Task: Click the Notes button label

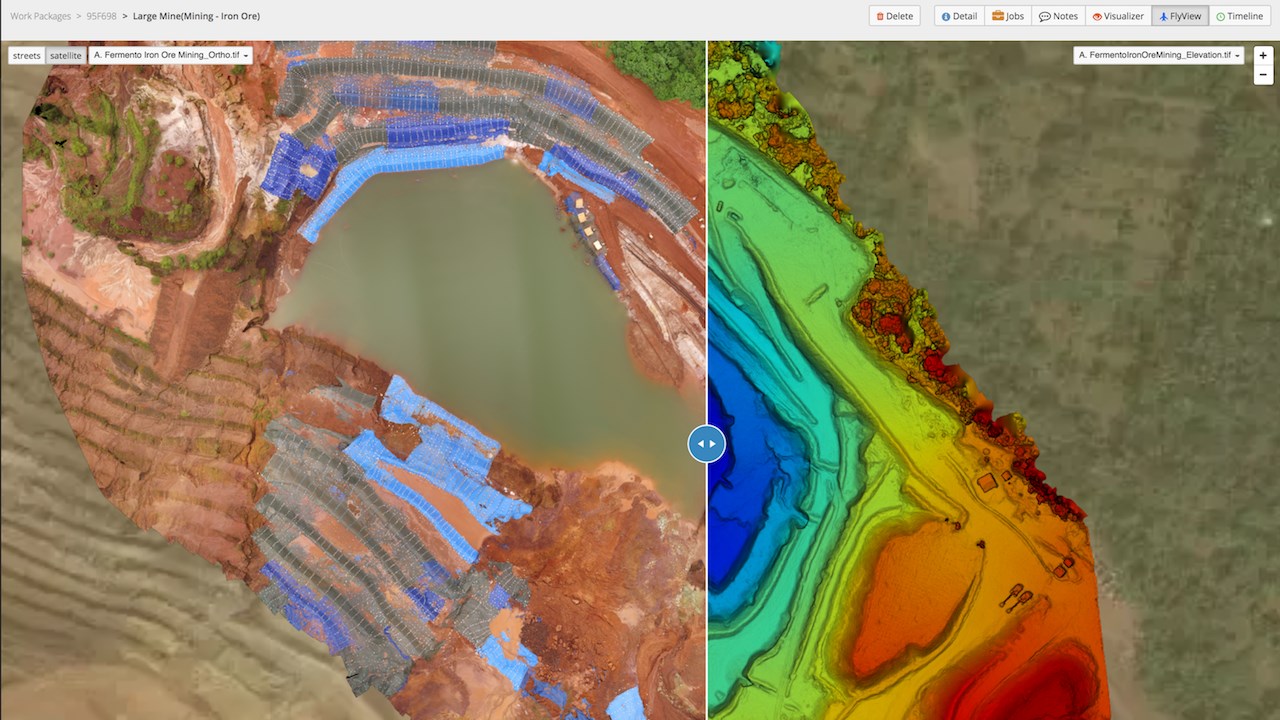Action: pos(1065,16)
